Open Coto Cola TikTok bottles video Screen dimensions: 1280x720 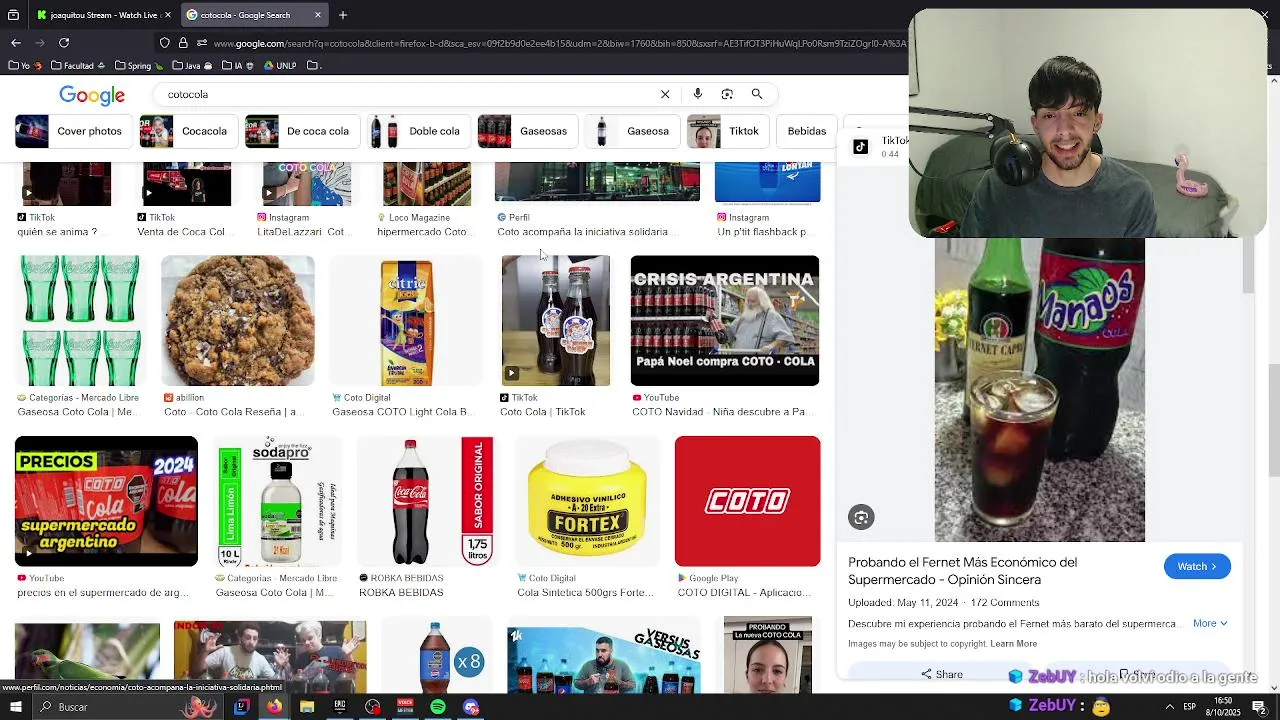(555, 321)
